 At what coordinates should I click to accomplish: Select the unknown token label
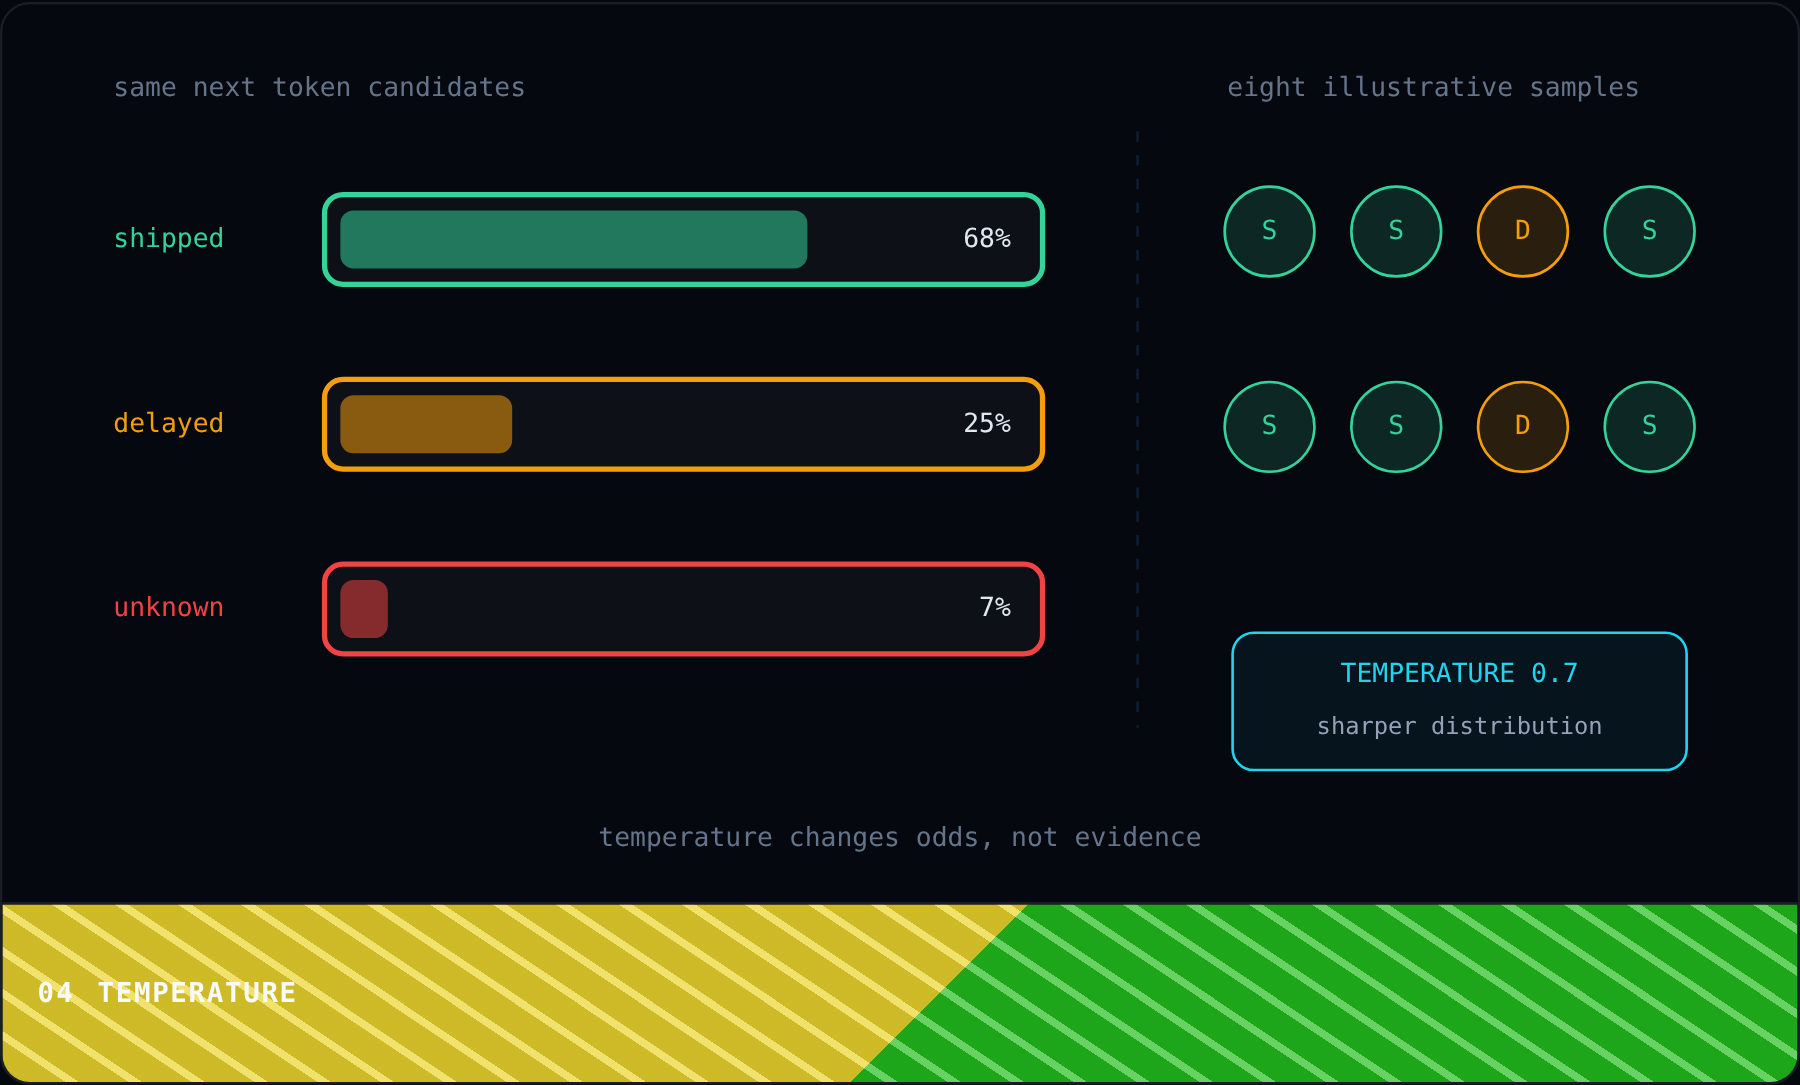point(168,608)
